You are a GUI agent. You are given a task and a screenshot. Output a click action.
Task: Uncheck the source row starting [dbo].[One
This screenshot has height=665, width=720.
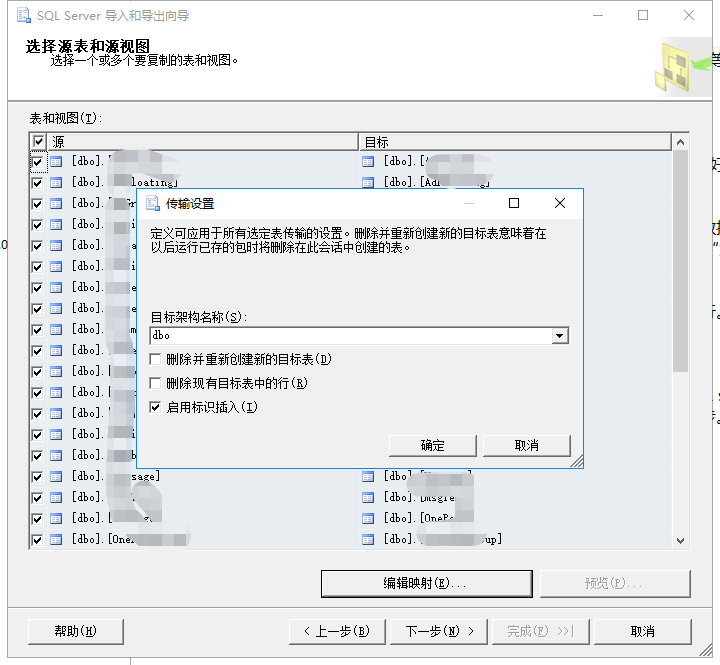[x=38, y=540]
